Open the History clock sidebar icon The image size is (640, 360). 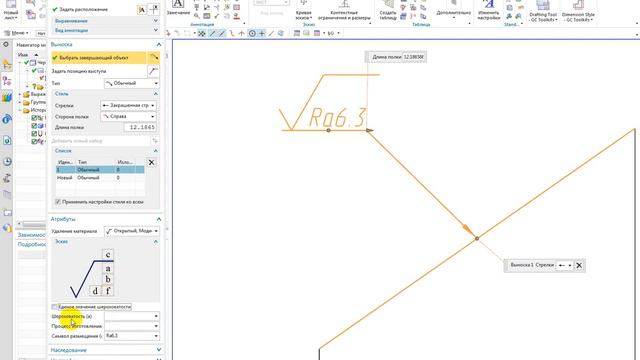click(7, 162)
